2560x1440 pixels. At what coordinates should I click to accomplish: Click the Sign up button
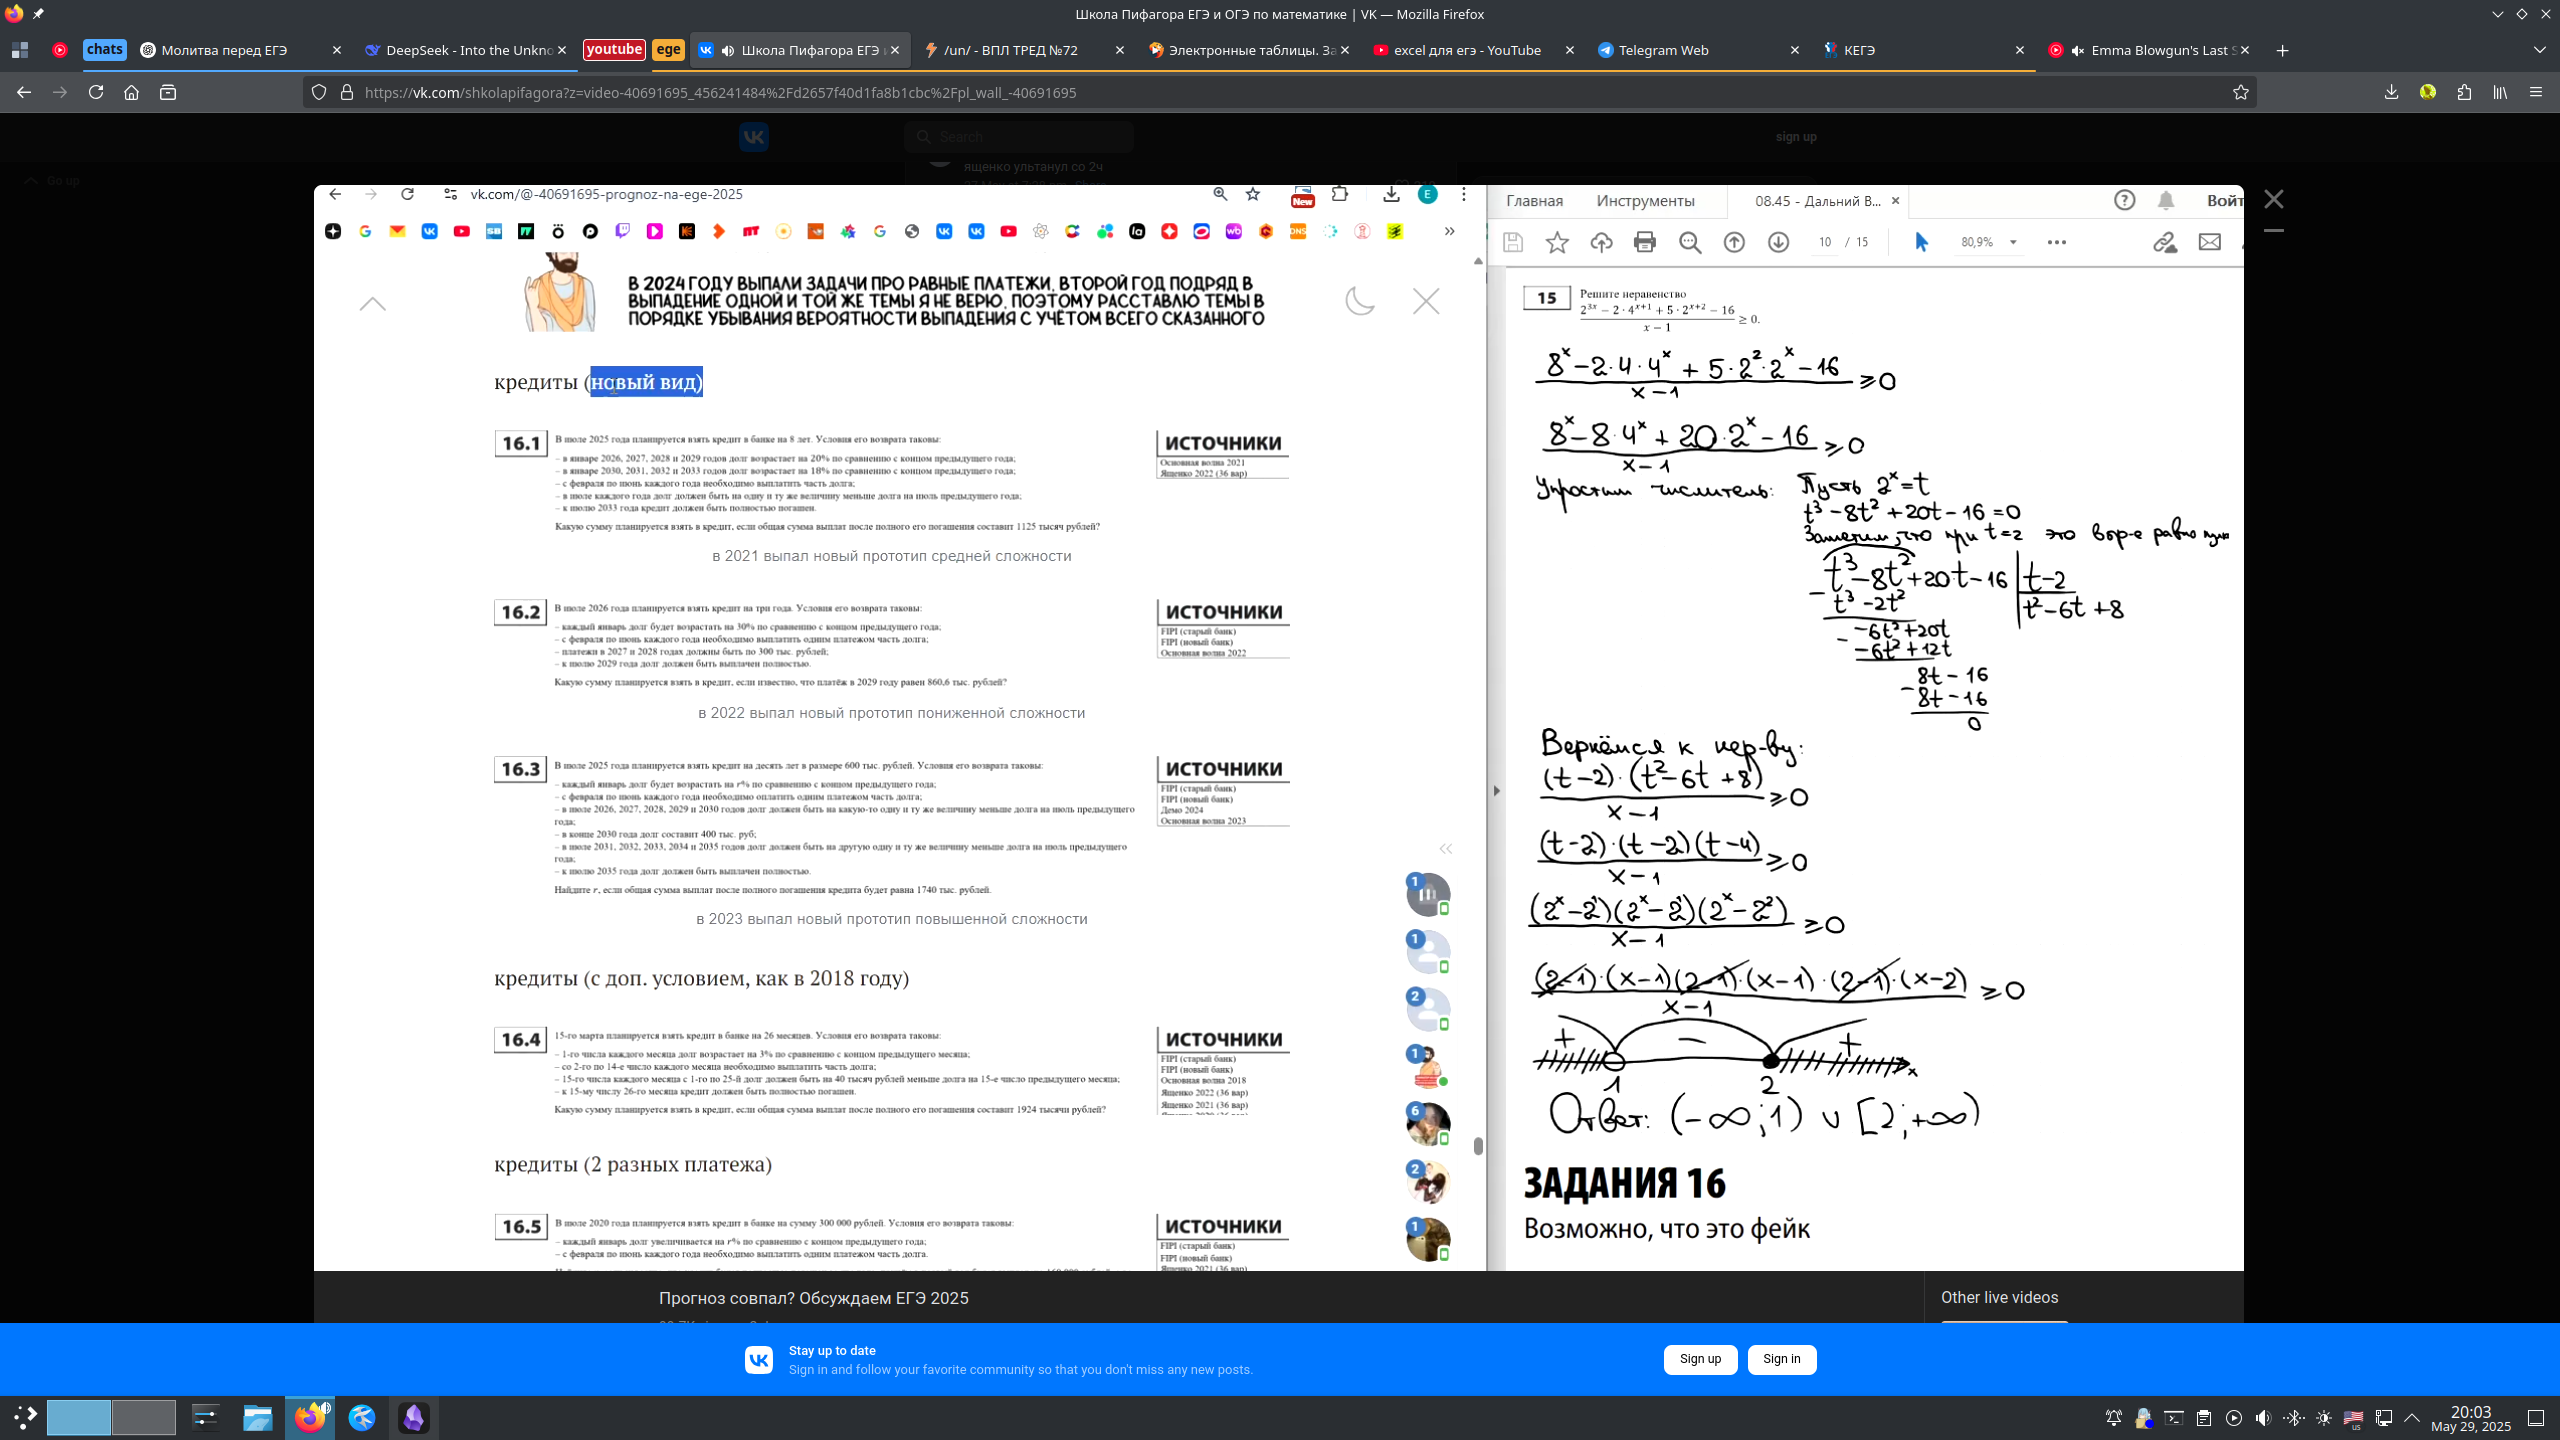click(1700, 1359)
